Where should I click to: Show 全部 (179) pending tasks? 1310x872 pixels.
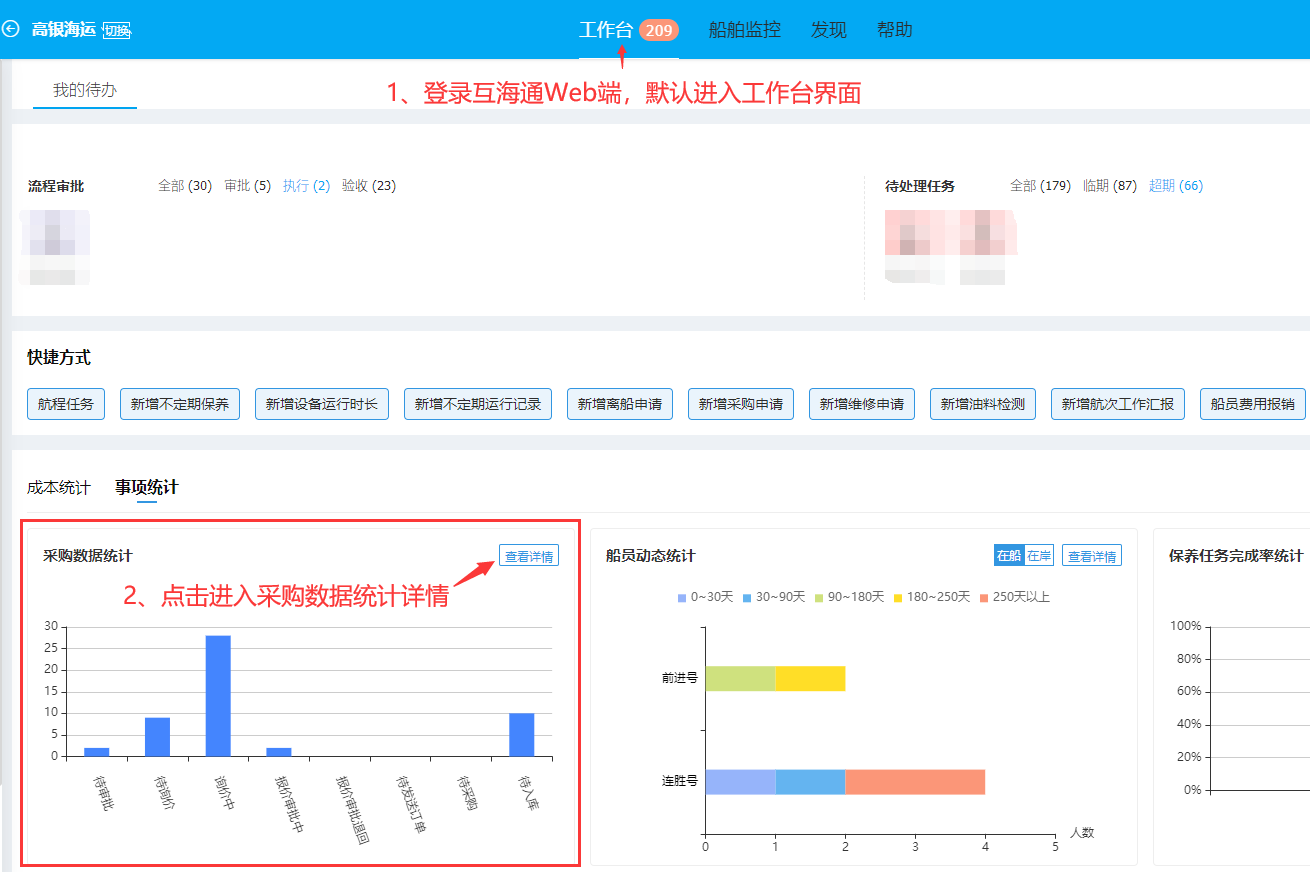pos(1040,186)
